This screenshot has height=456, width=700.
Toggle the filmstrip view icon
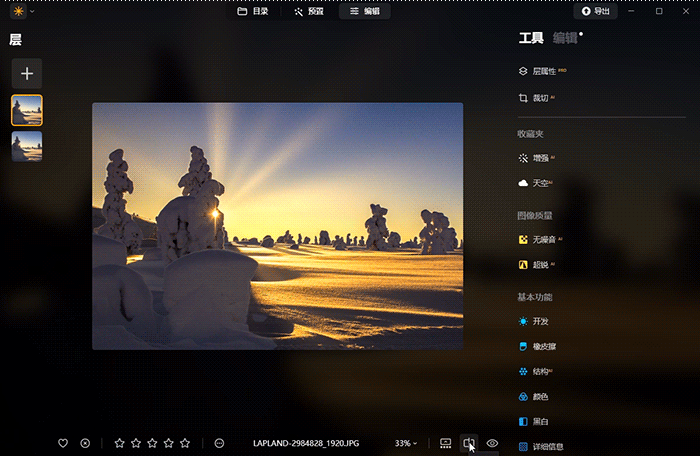446,443
